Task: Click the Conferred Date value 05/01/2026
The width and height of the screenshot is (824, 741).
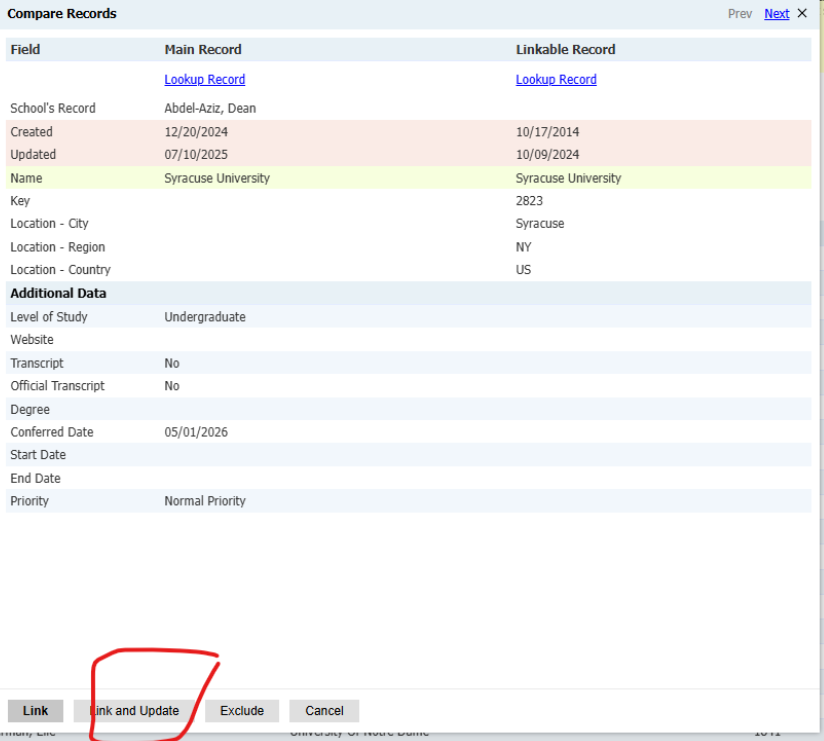Action: coord(196,432)
